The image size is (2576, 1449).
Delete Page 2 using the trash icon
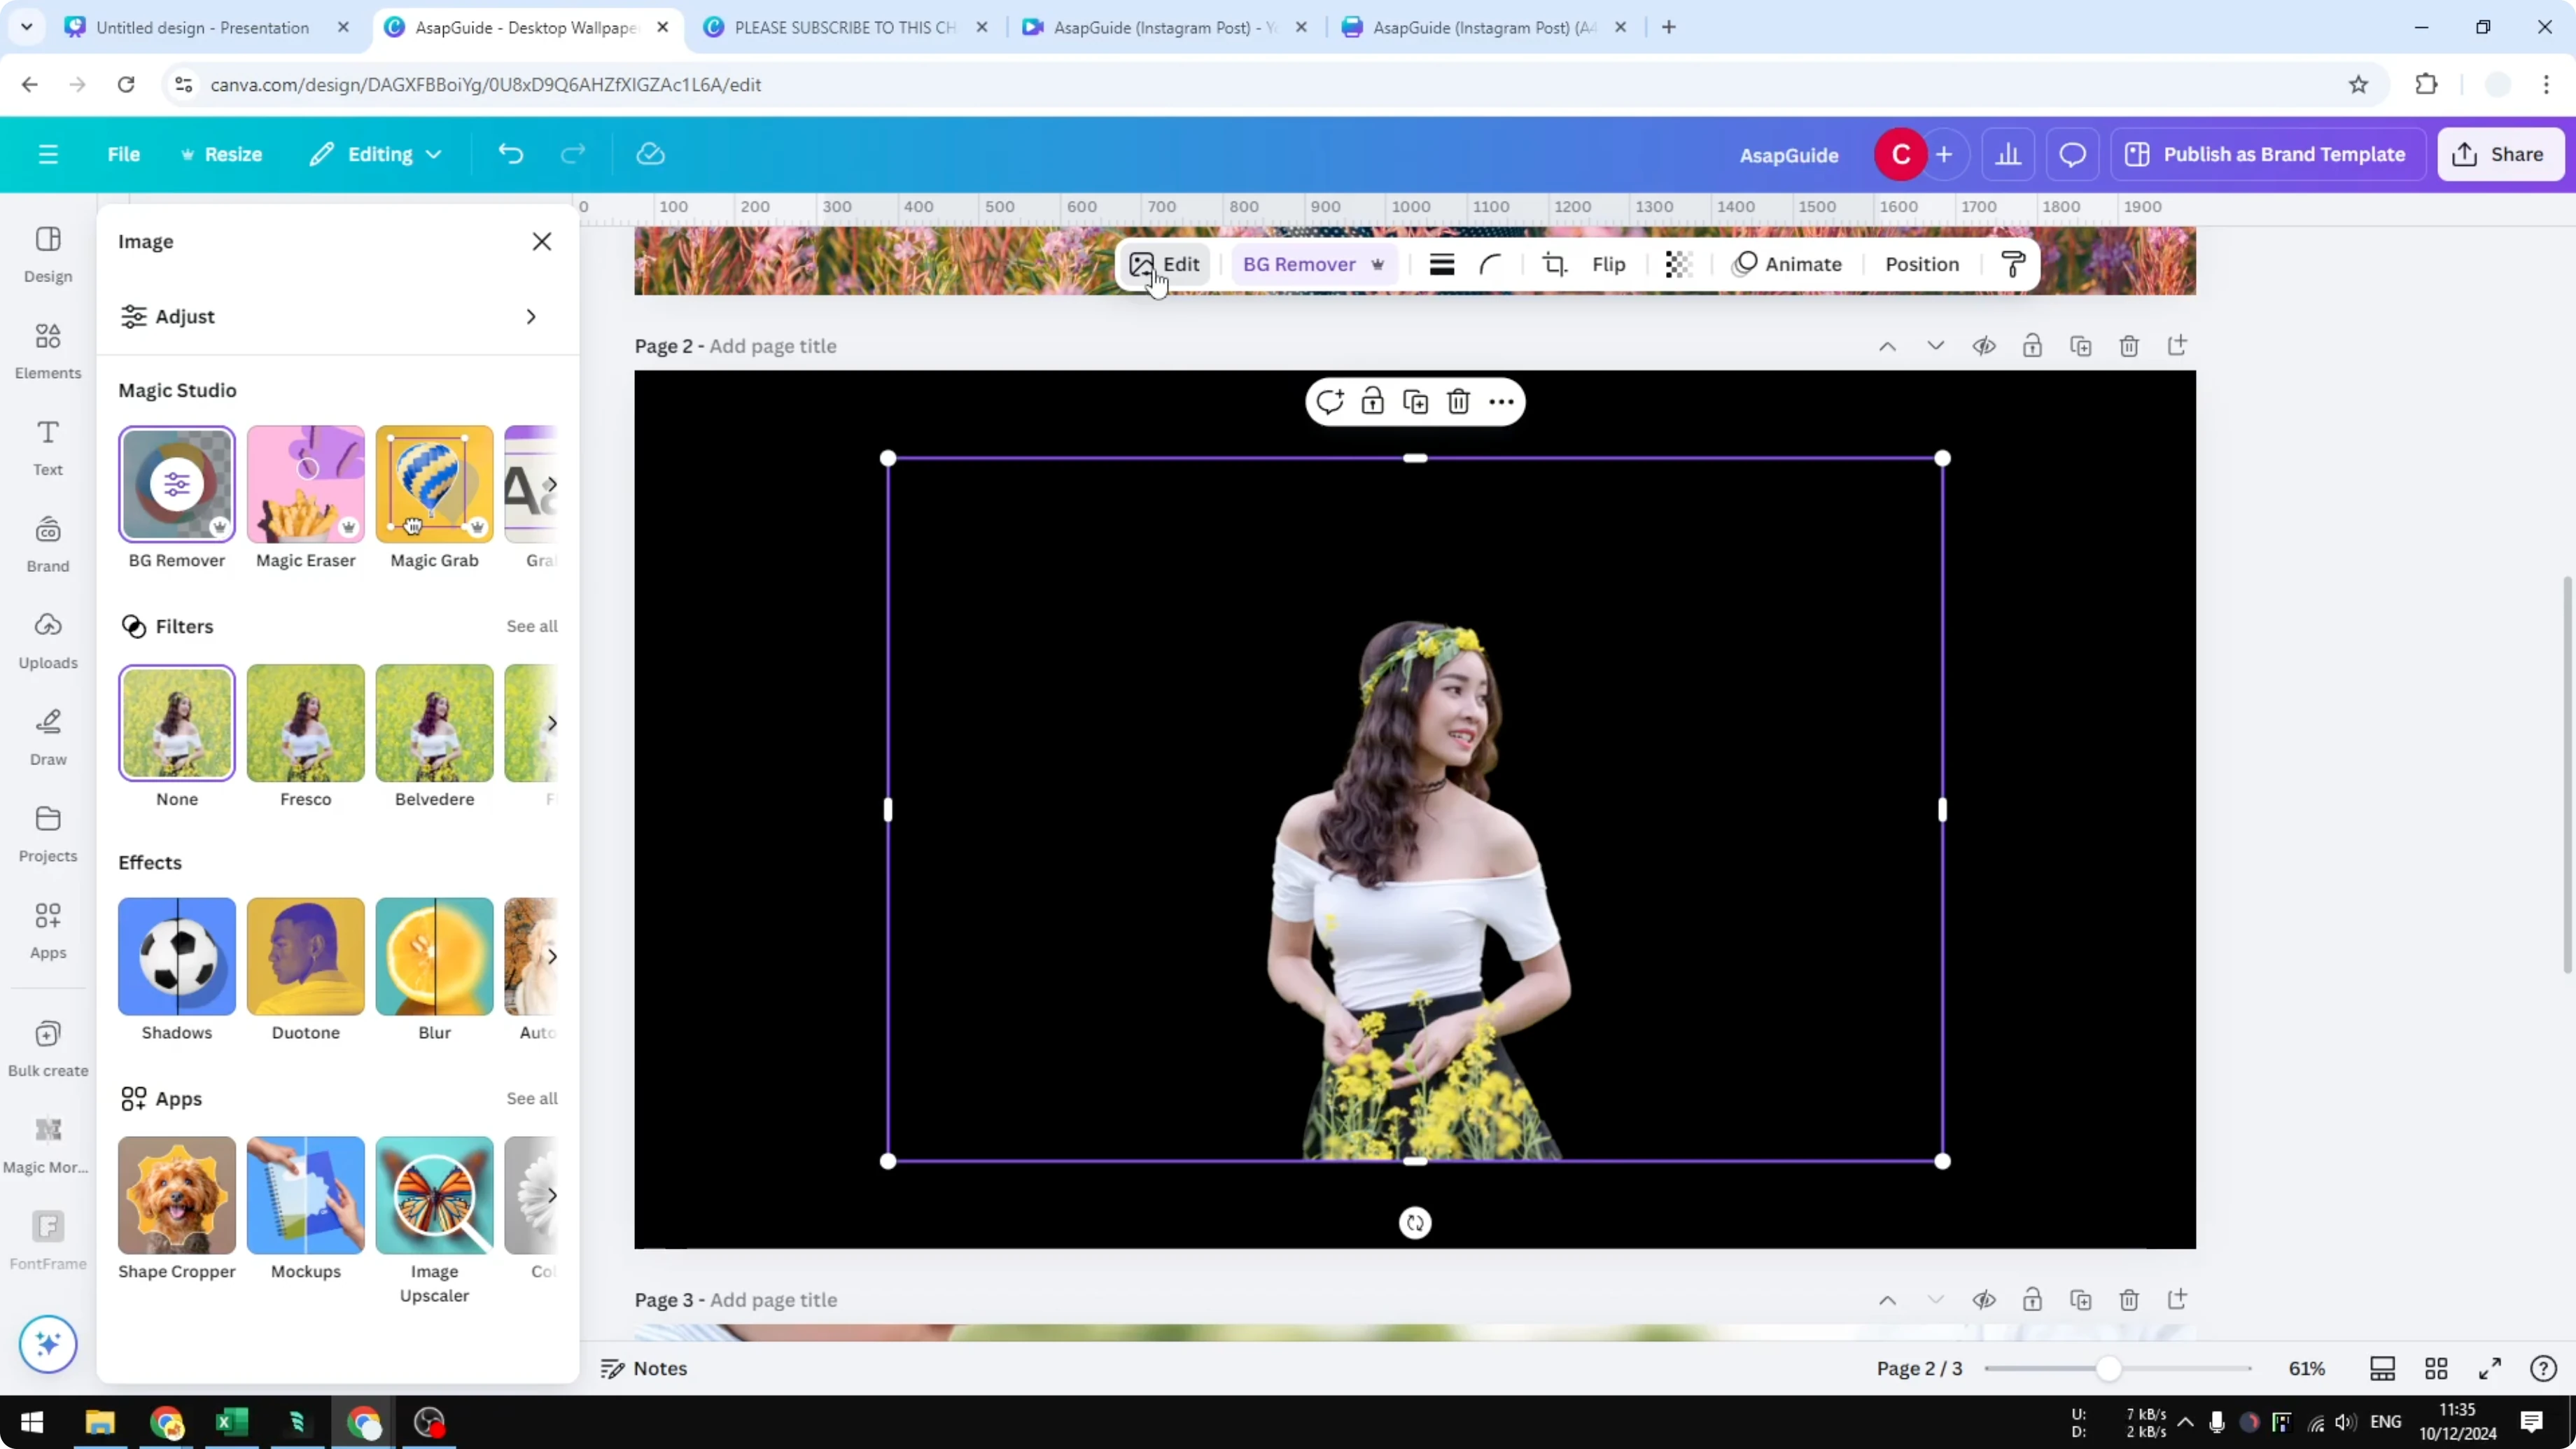tap(2128, 345)
